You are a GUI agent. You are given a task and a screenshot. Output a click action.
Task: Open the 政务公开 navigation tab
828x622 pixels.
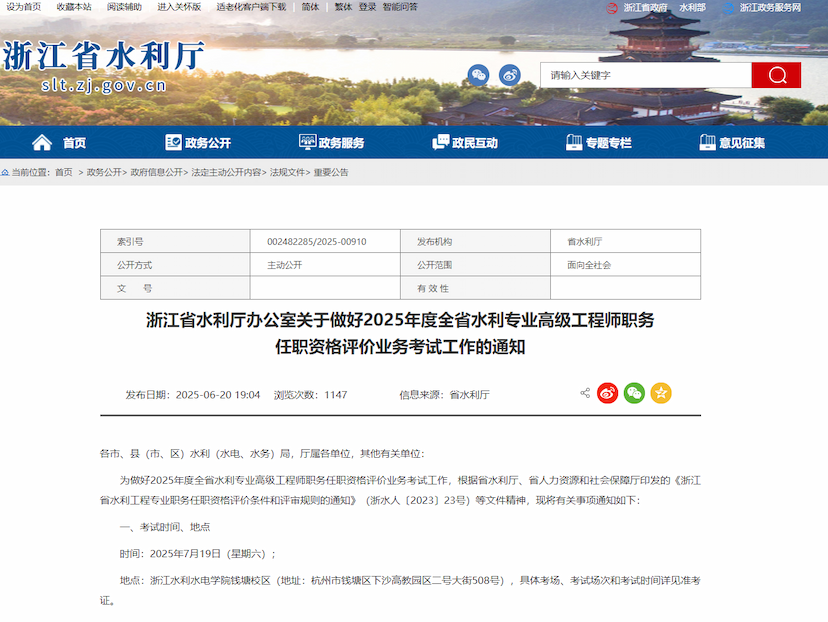[197, 143]
